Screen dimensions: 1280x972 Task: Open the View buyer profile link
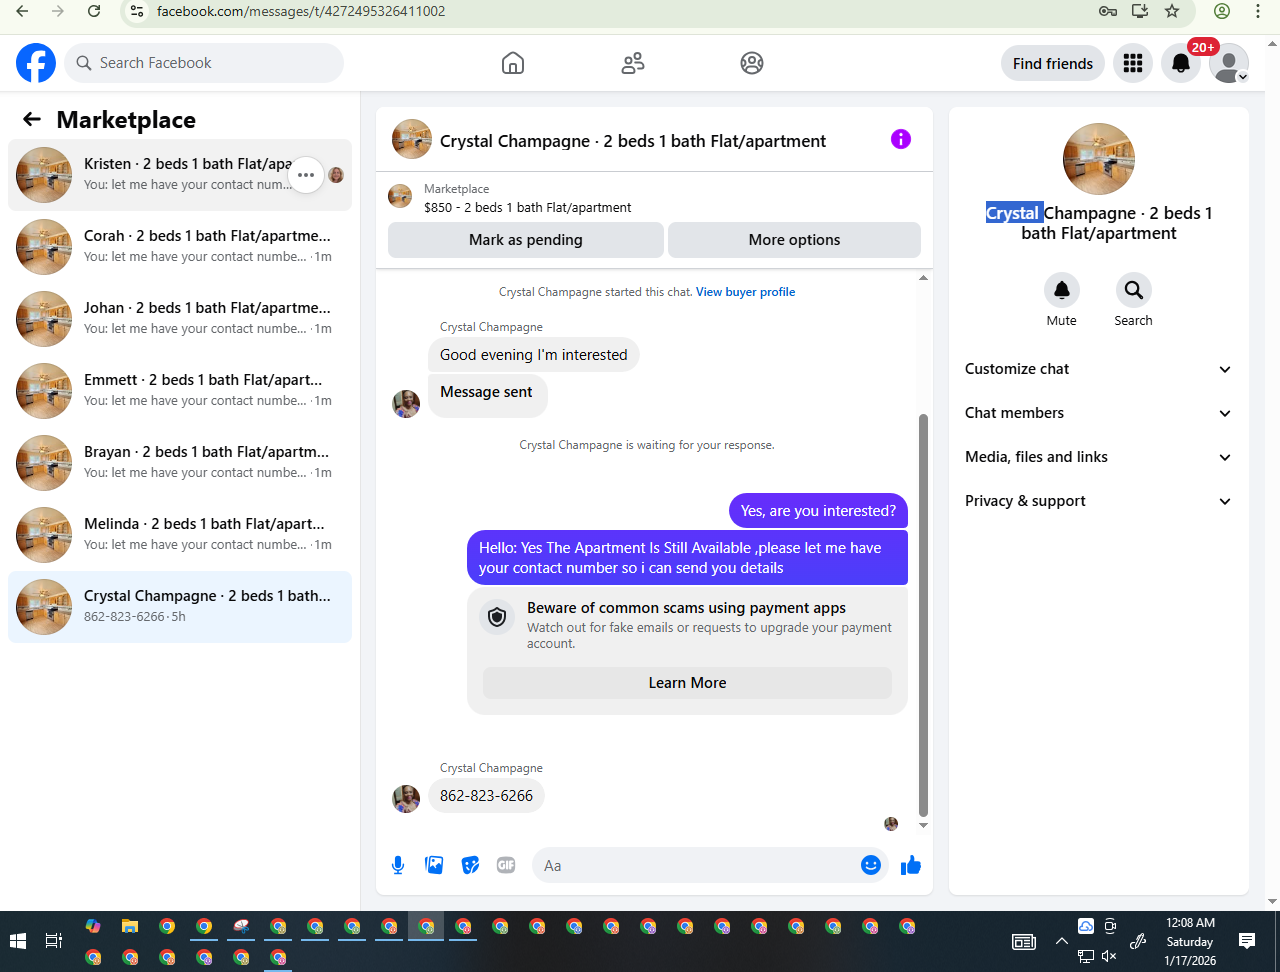pyautogui.click(x=746, y=292)
